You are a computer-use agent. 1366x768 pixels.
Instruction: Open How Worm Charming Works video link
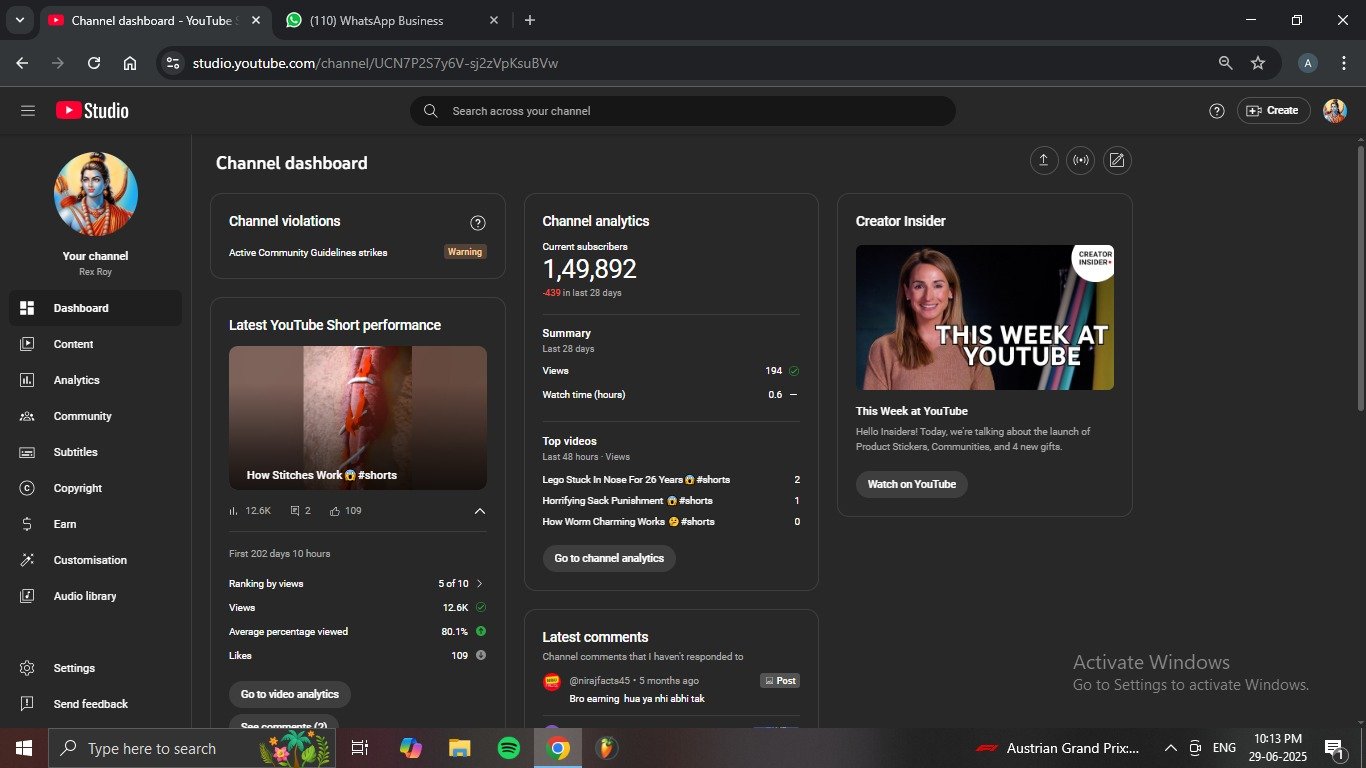pos(629,522)
